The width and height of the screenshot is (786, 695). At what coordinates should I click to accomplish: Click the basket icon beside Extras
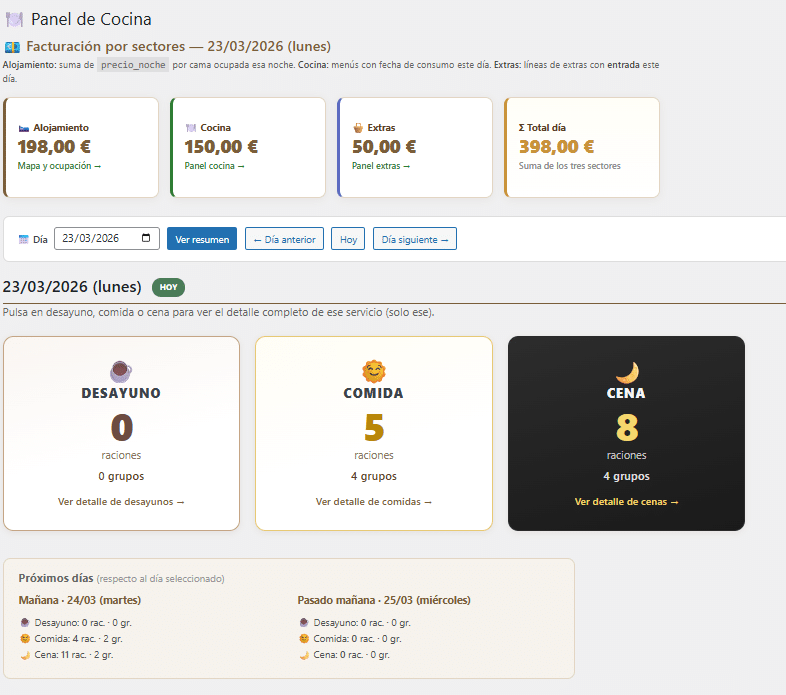point(358,128)
